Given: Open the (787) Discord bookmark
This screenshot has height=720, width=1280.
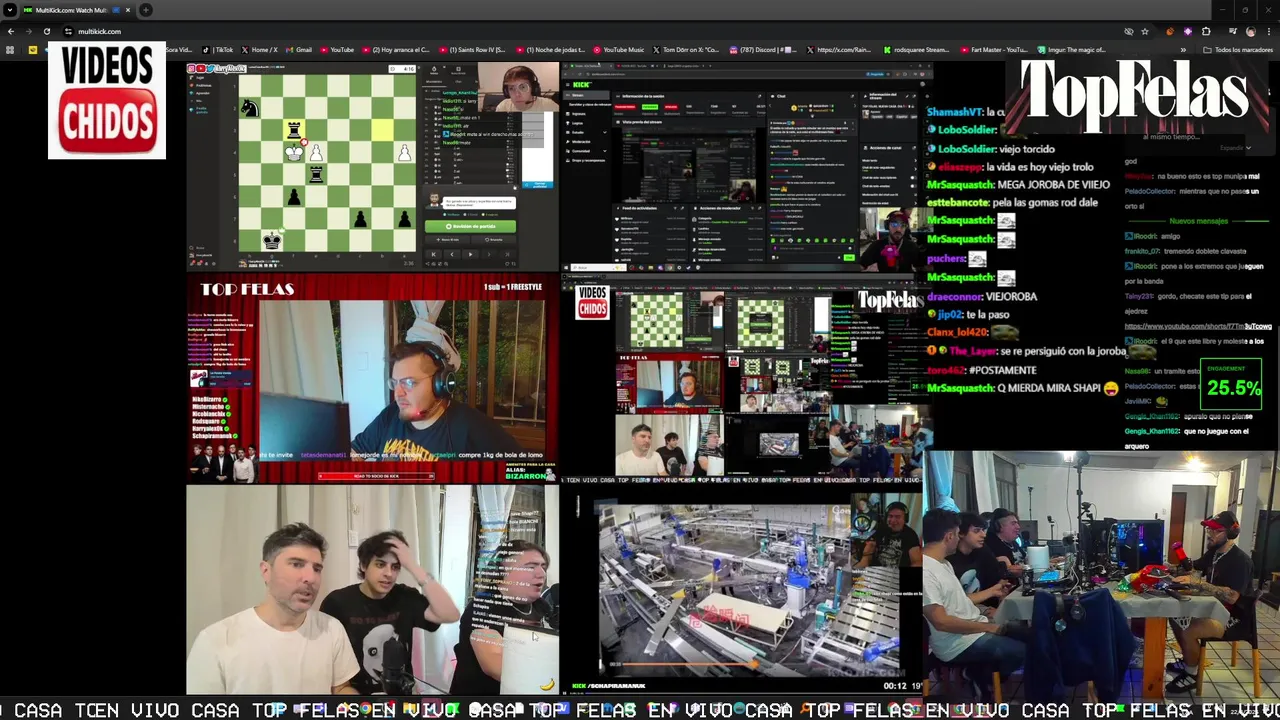Looking at the screenshot, I should point(763,50).
